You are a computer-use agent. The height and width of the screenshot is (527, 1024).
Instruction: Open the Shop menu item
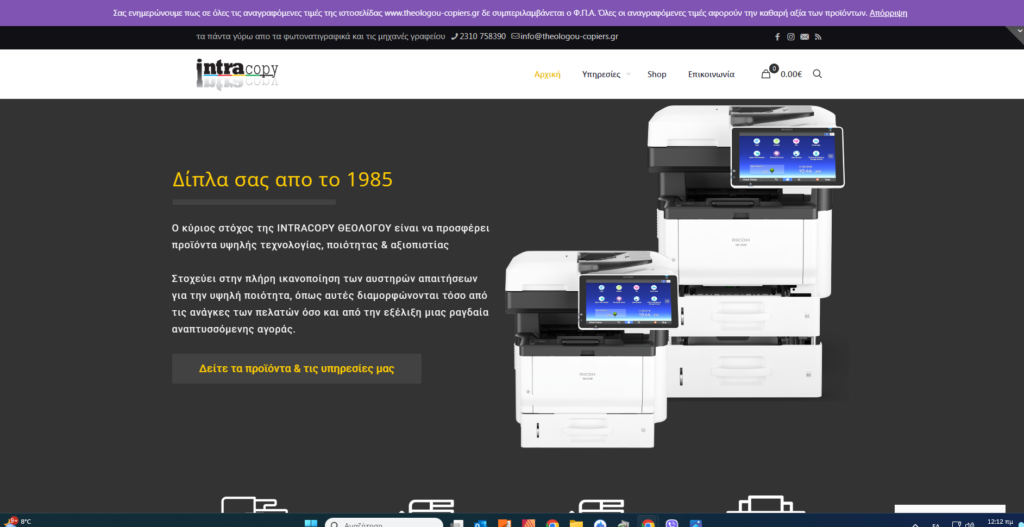657,74
